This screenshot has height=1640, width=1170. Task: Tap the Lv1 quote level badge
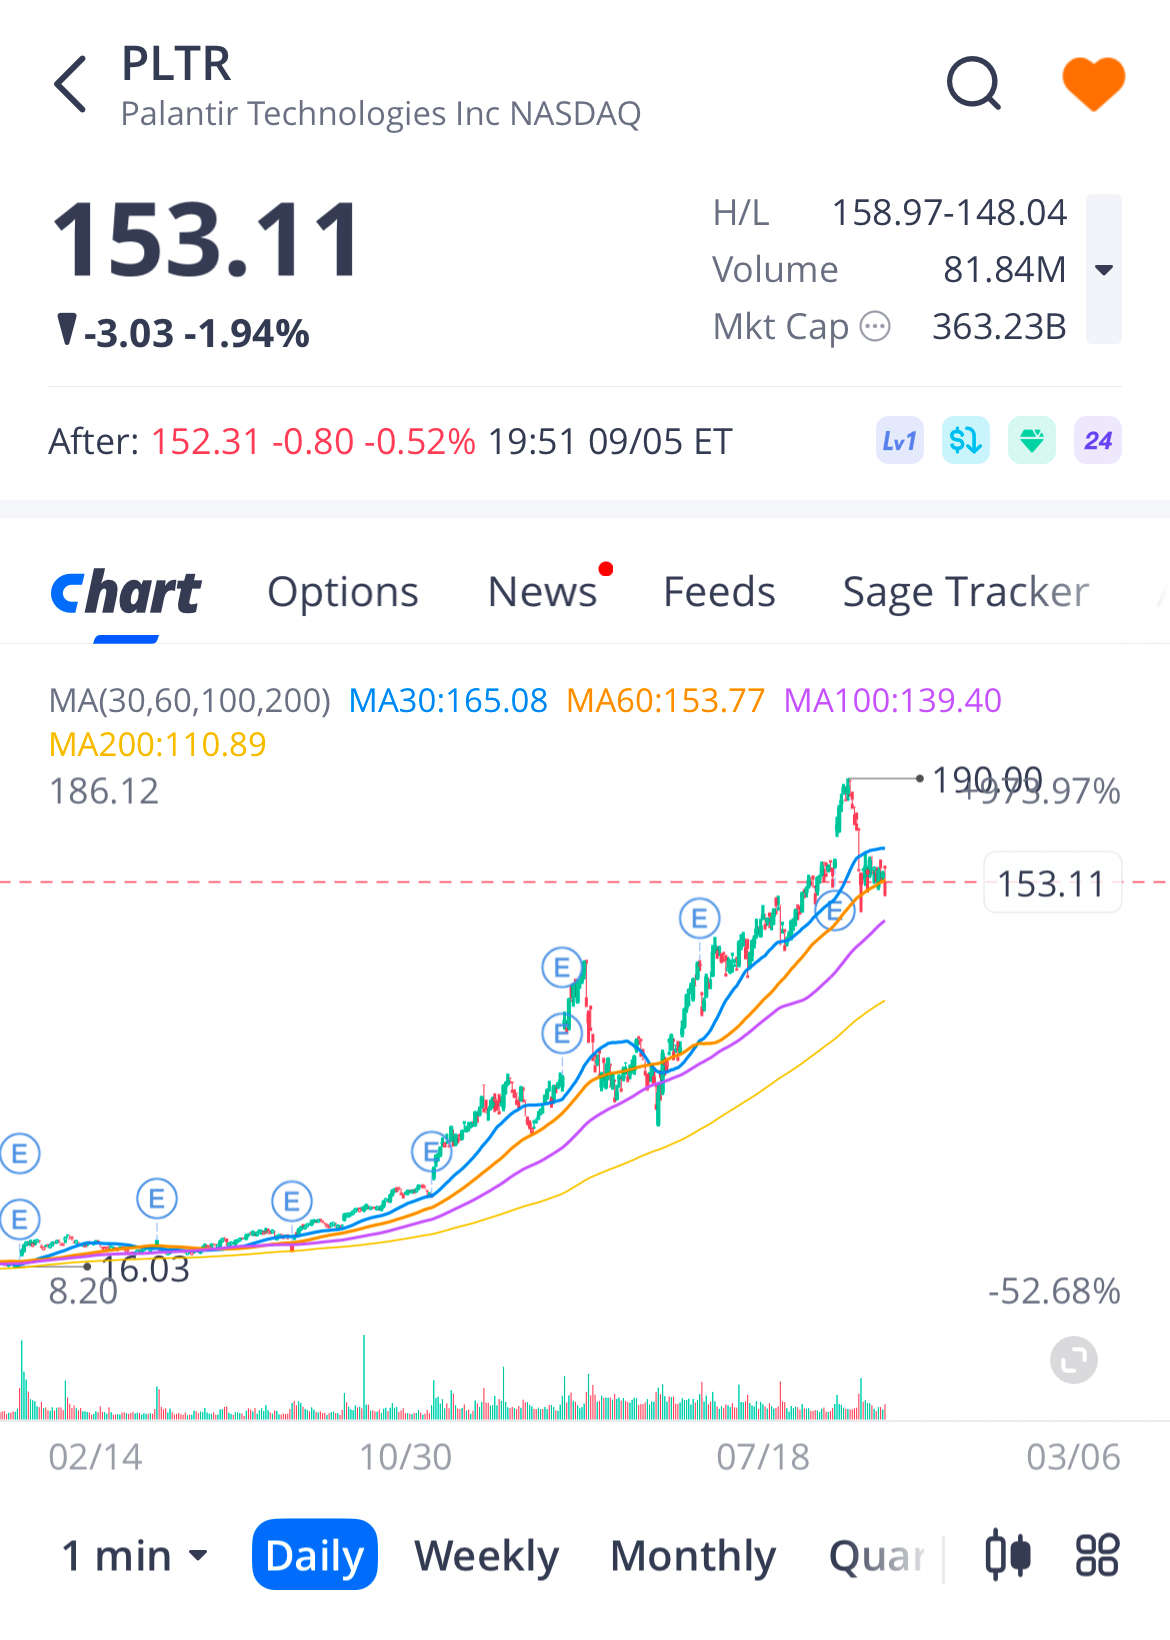pyautogui.click(x=899, y=441)
